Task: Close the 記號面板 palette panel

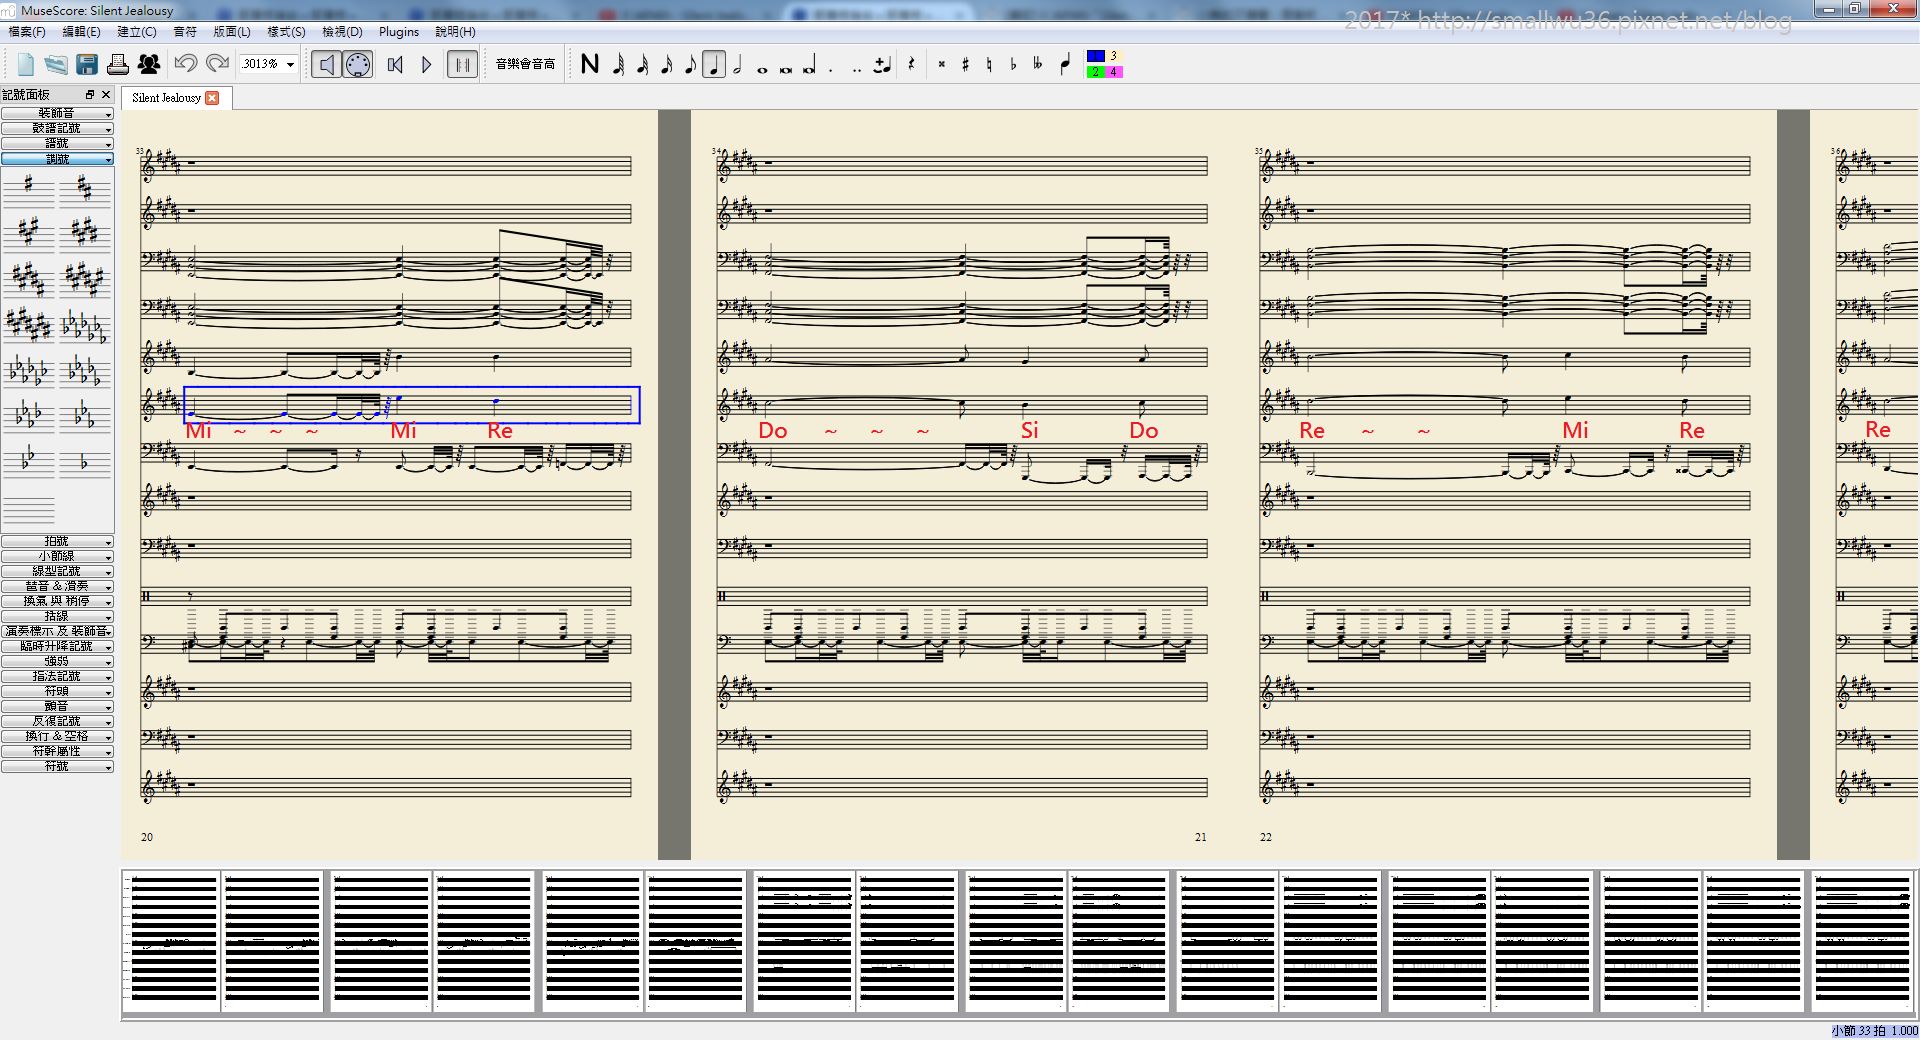Action: pyautogui.click(x=106, y=95)
